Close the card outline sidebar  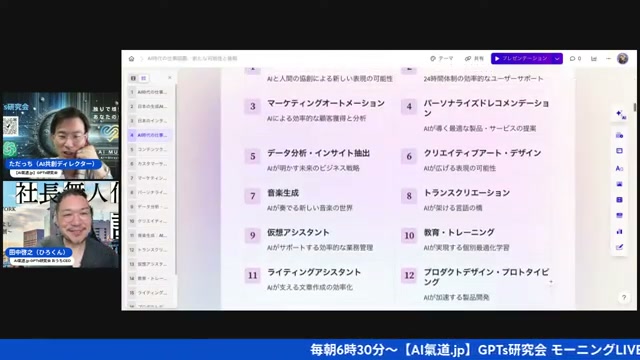coord(170,78)
